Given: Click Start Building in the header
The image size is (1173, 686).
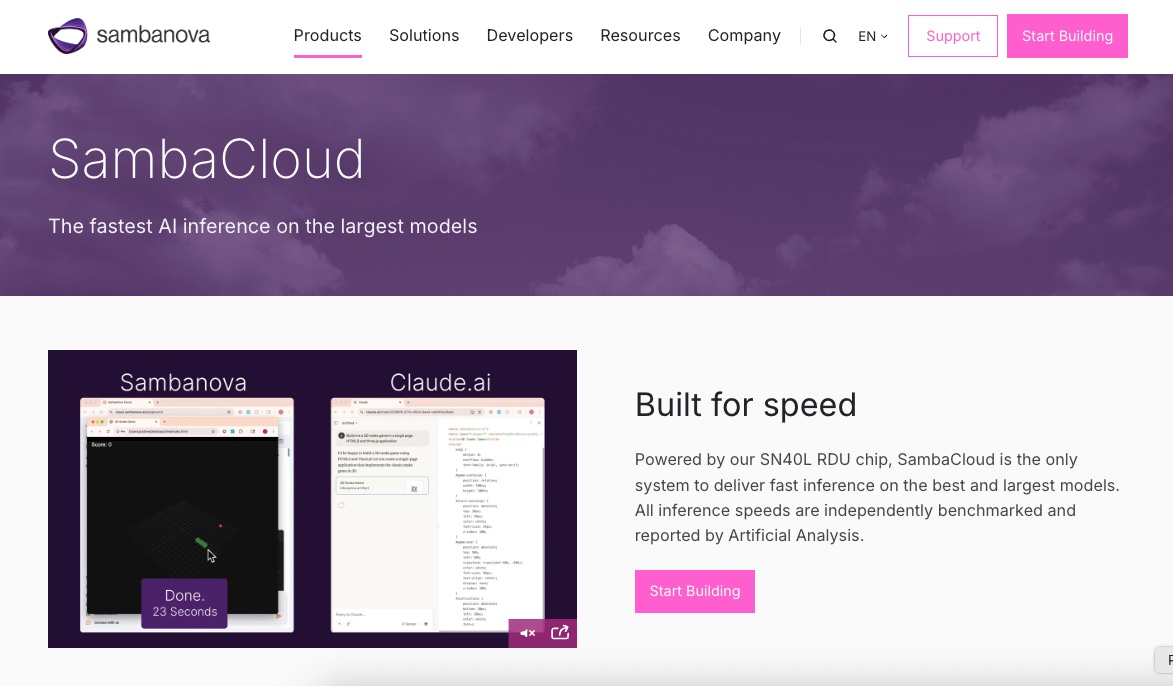Looking at the screenshot, I should pyautogui.click(x=1067, y=36).
